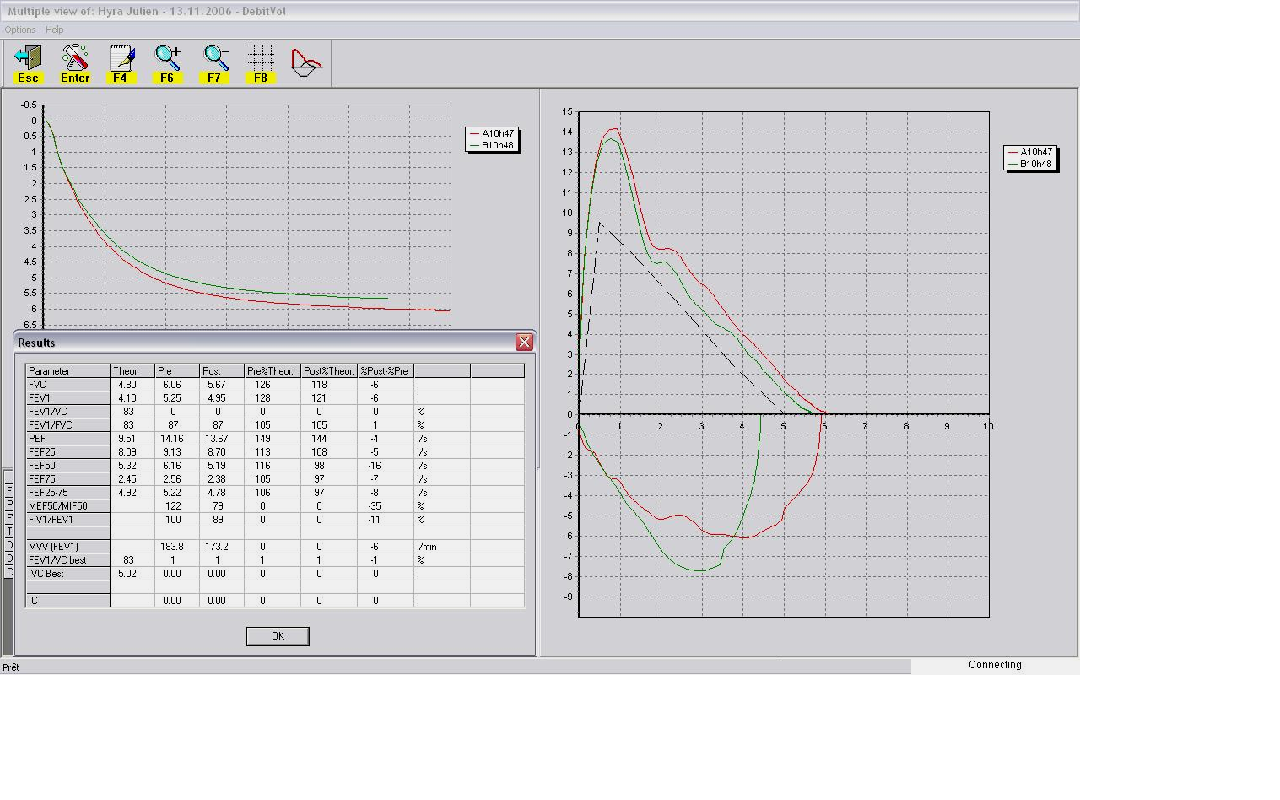Select the FEF75 parameter row label
The height and width of the screenshot is (800, 1280).
point(68,479)
